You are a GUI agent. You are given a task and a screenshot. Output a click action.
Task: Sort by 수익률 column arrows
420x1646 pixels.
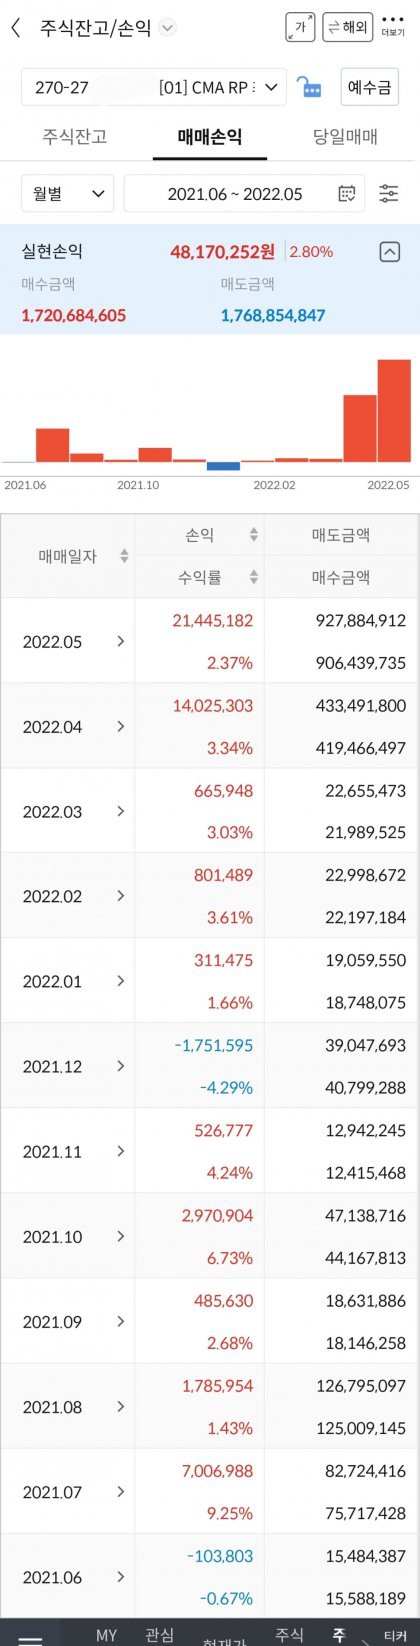click(x=254, y=577)
